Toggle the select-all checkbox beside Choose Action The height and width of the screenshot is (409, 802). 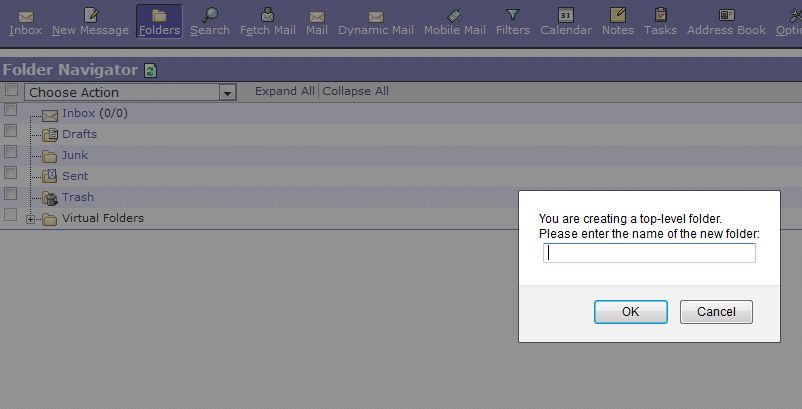point(11,91)
